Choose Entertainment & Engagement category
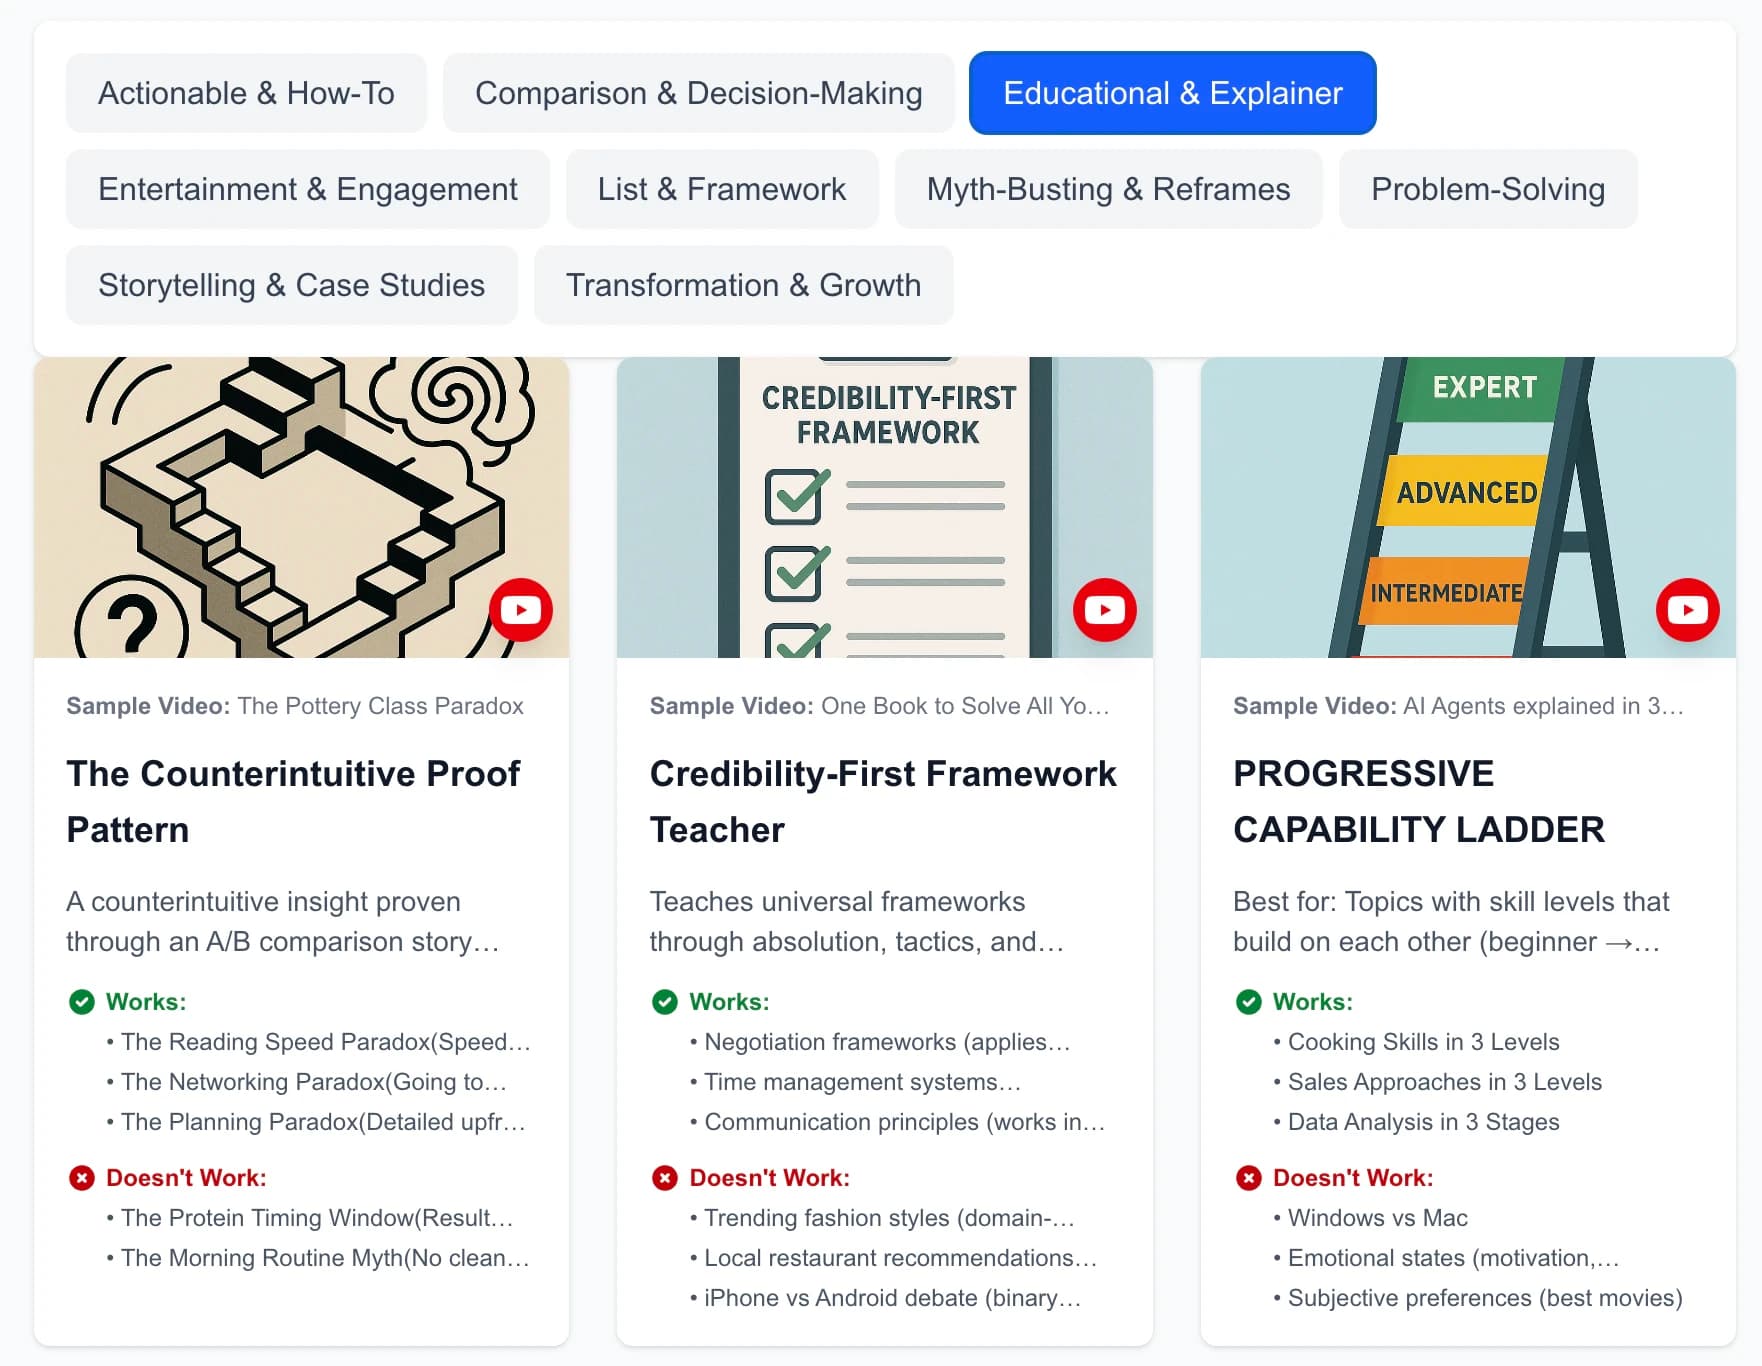The height and width of the screenshot is (1366, 1762). click(307, 189)
